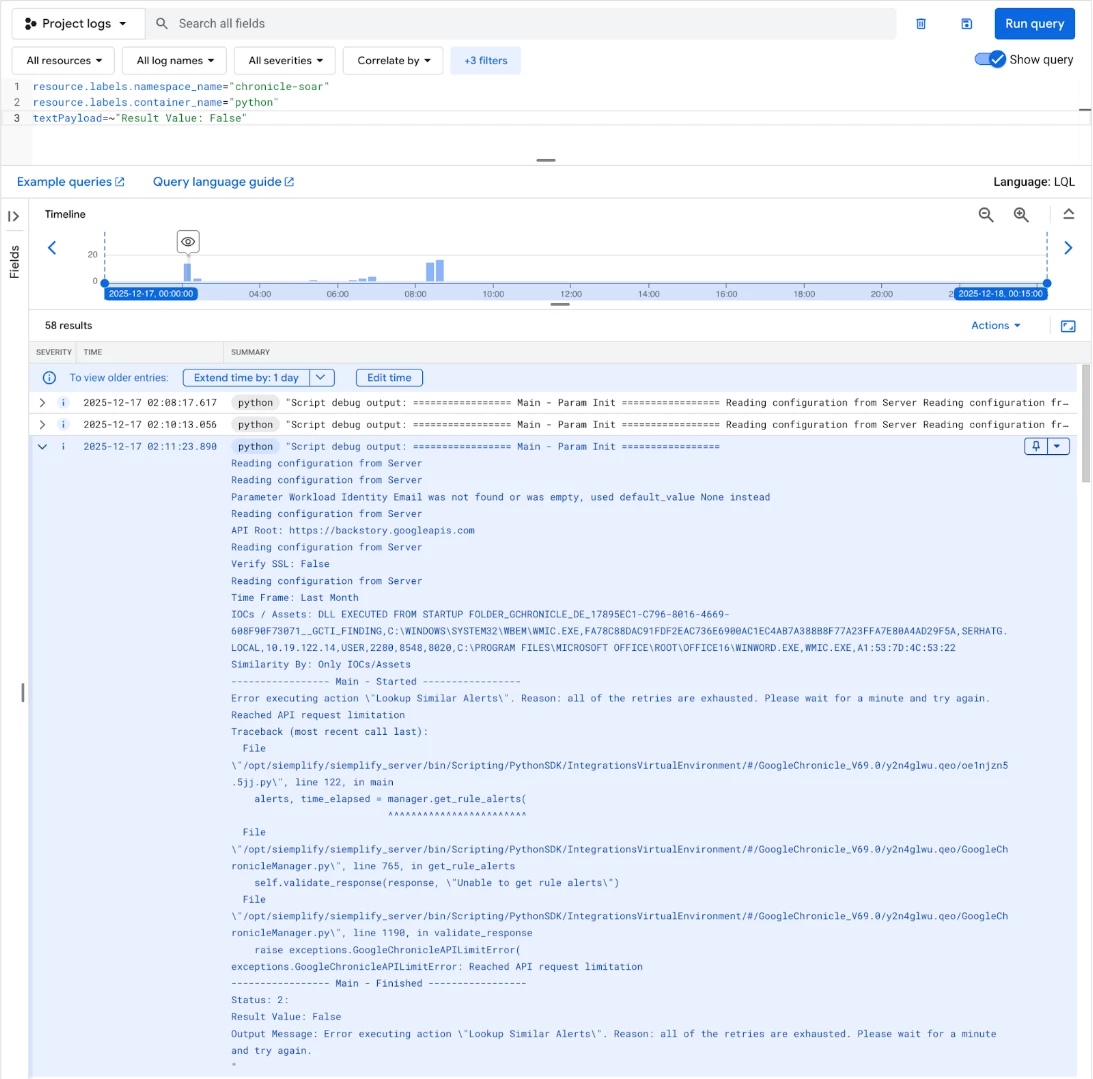
Task: Open Extend time options dropdown arrow
Action: tap(321, 378)
